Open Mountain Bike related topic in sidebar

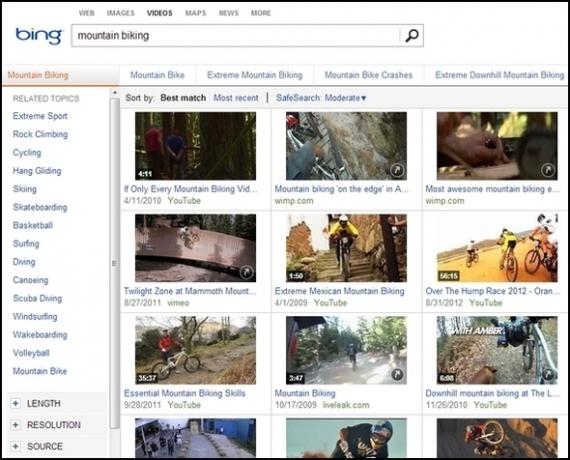pos(40,371)
